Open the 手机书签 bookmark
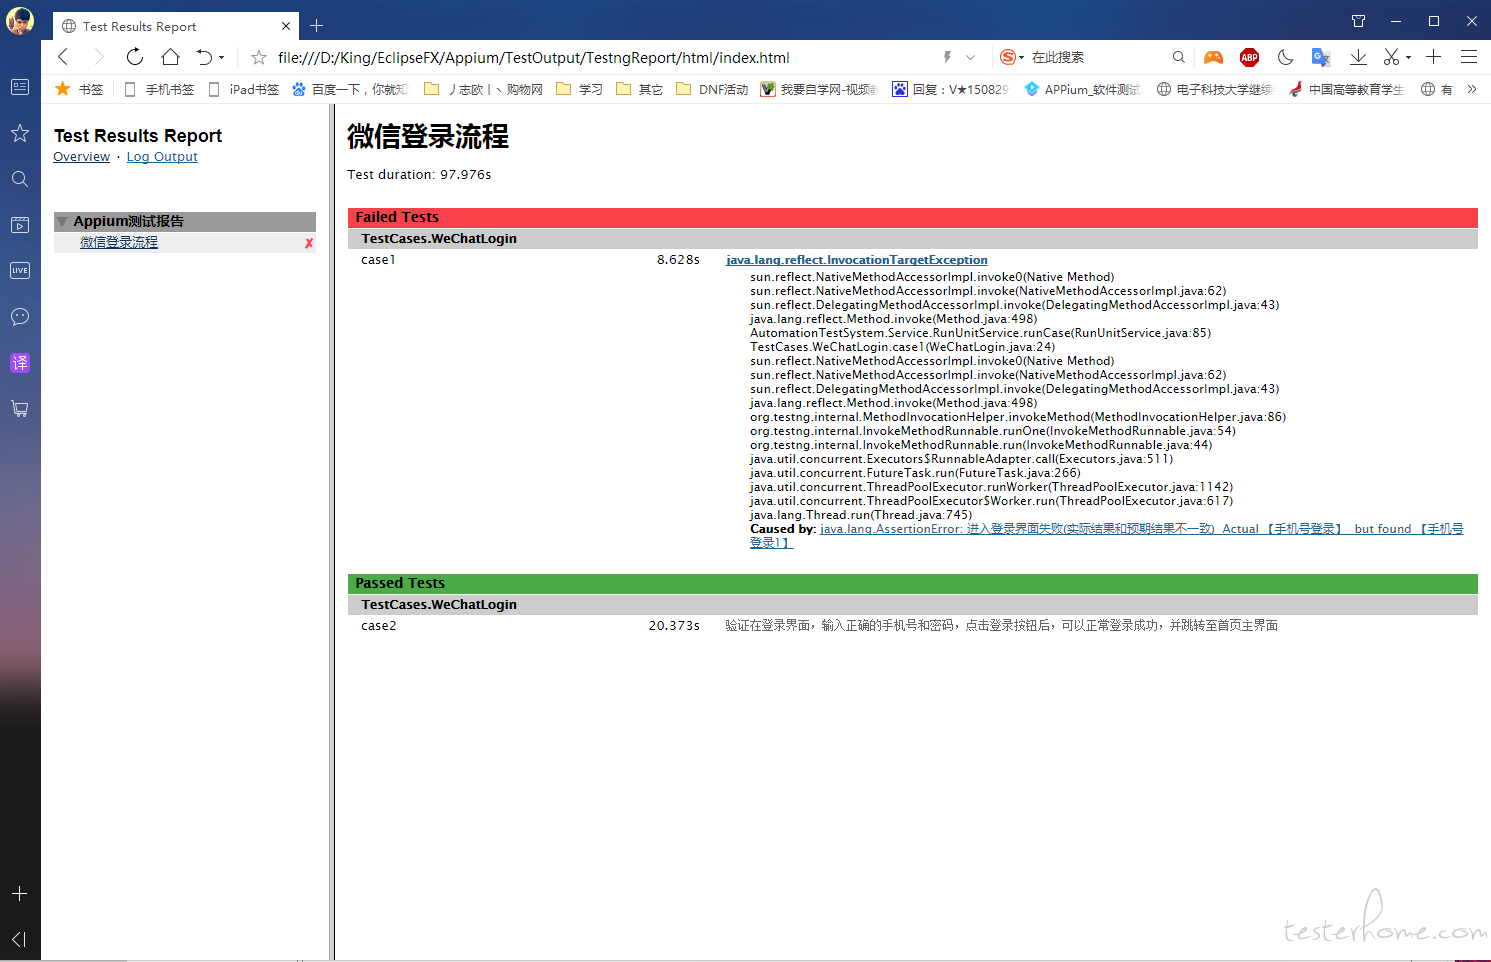The image size is (1491, 962). (x=159, y=89)
